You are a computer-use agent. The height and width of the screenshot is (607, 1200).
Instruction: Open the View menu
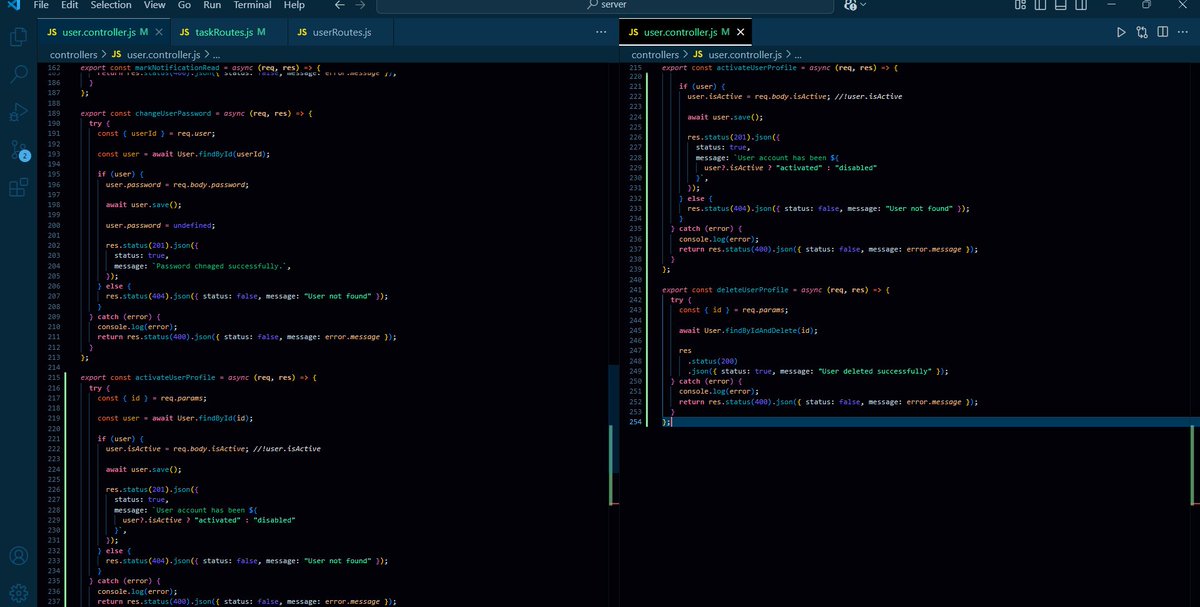click(x=155, y=5)
